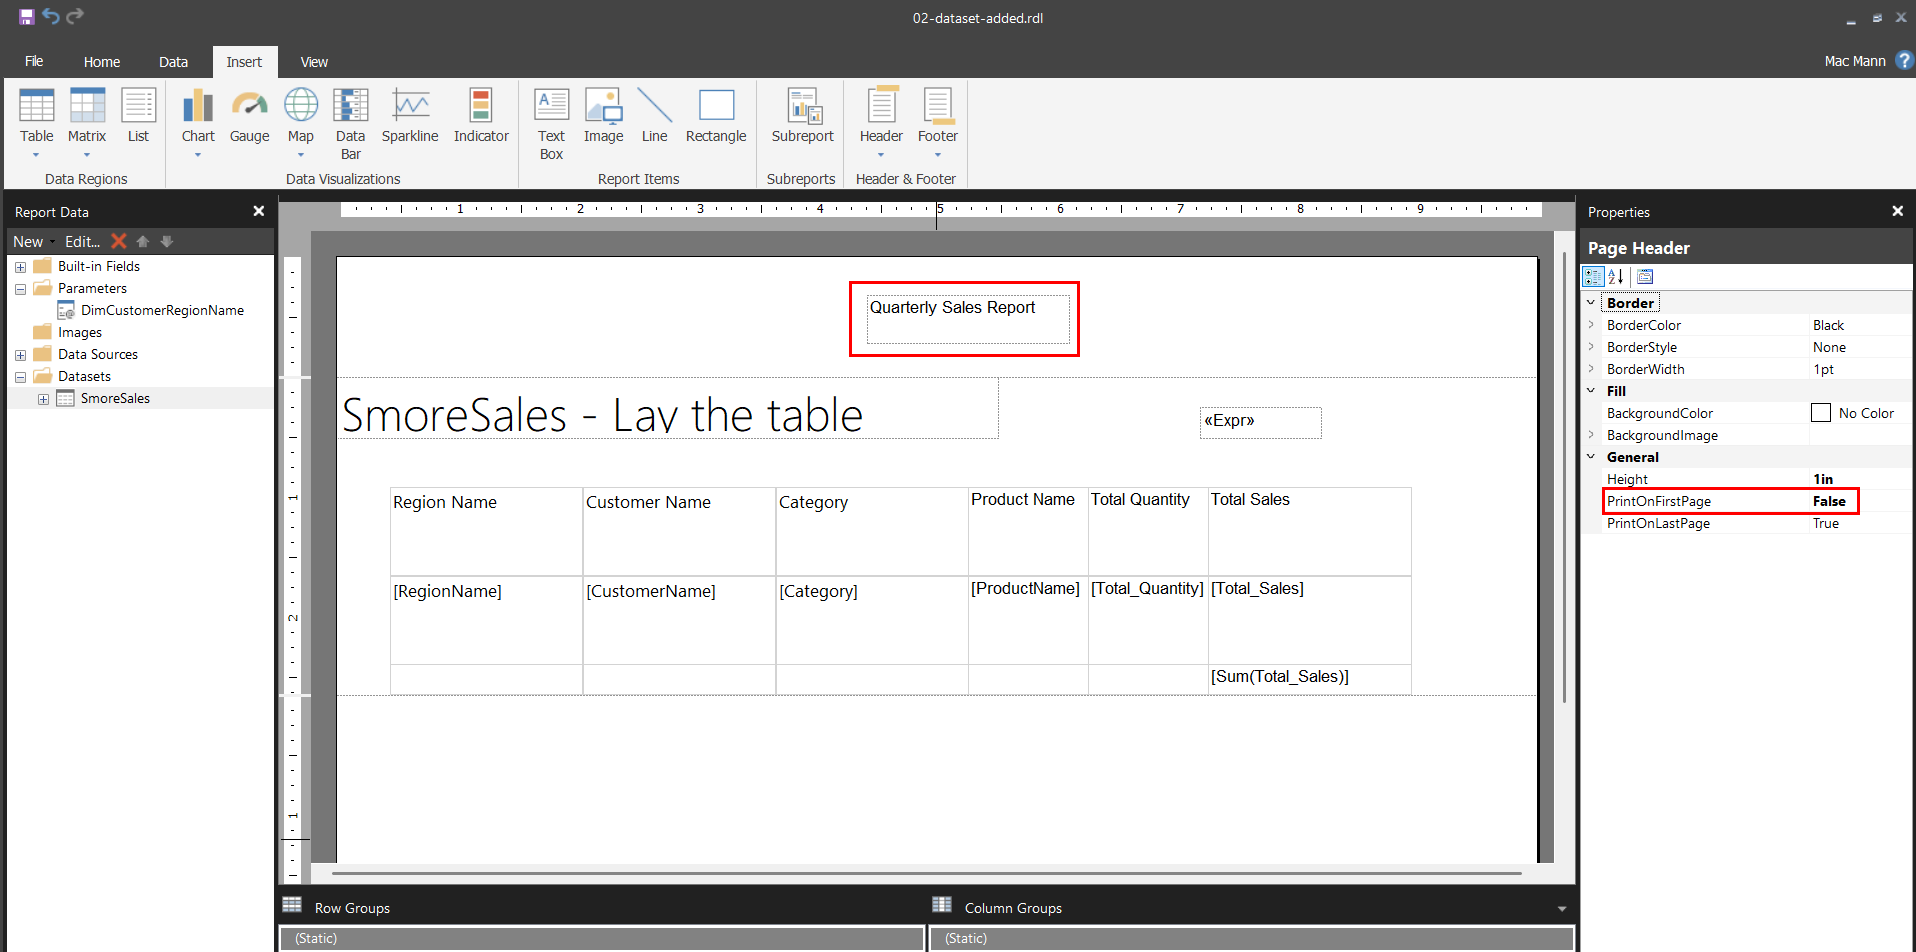Switch Properties to categorized view
The height and width of the screenshot is (952, 1916).
(1593, 277)
